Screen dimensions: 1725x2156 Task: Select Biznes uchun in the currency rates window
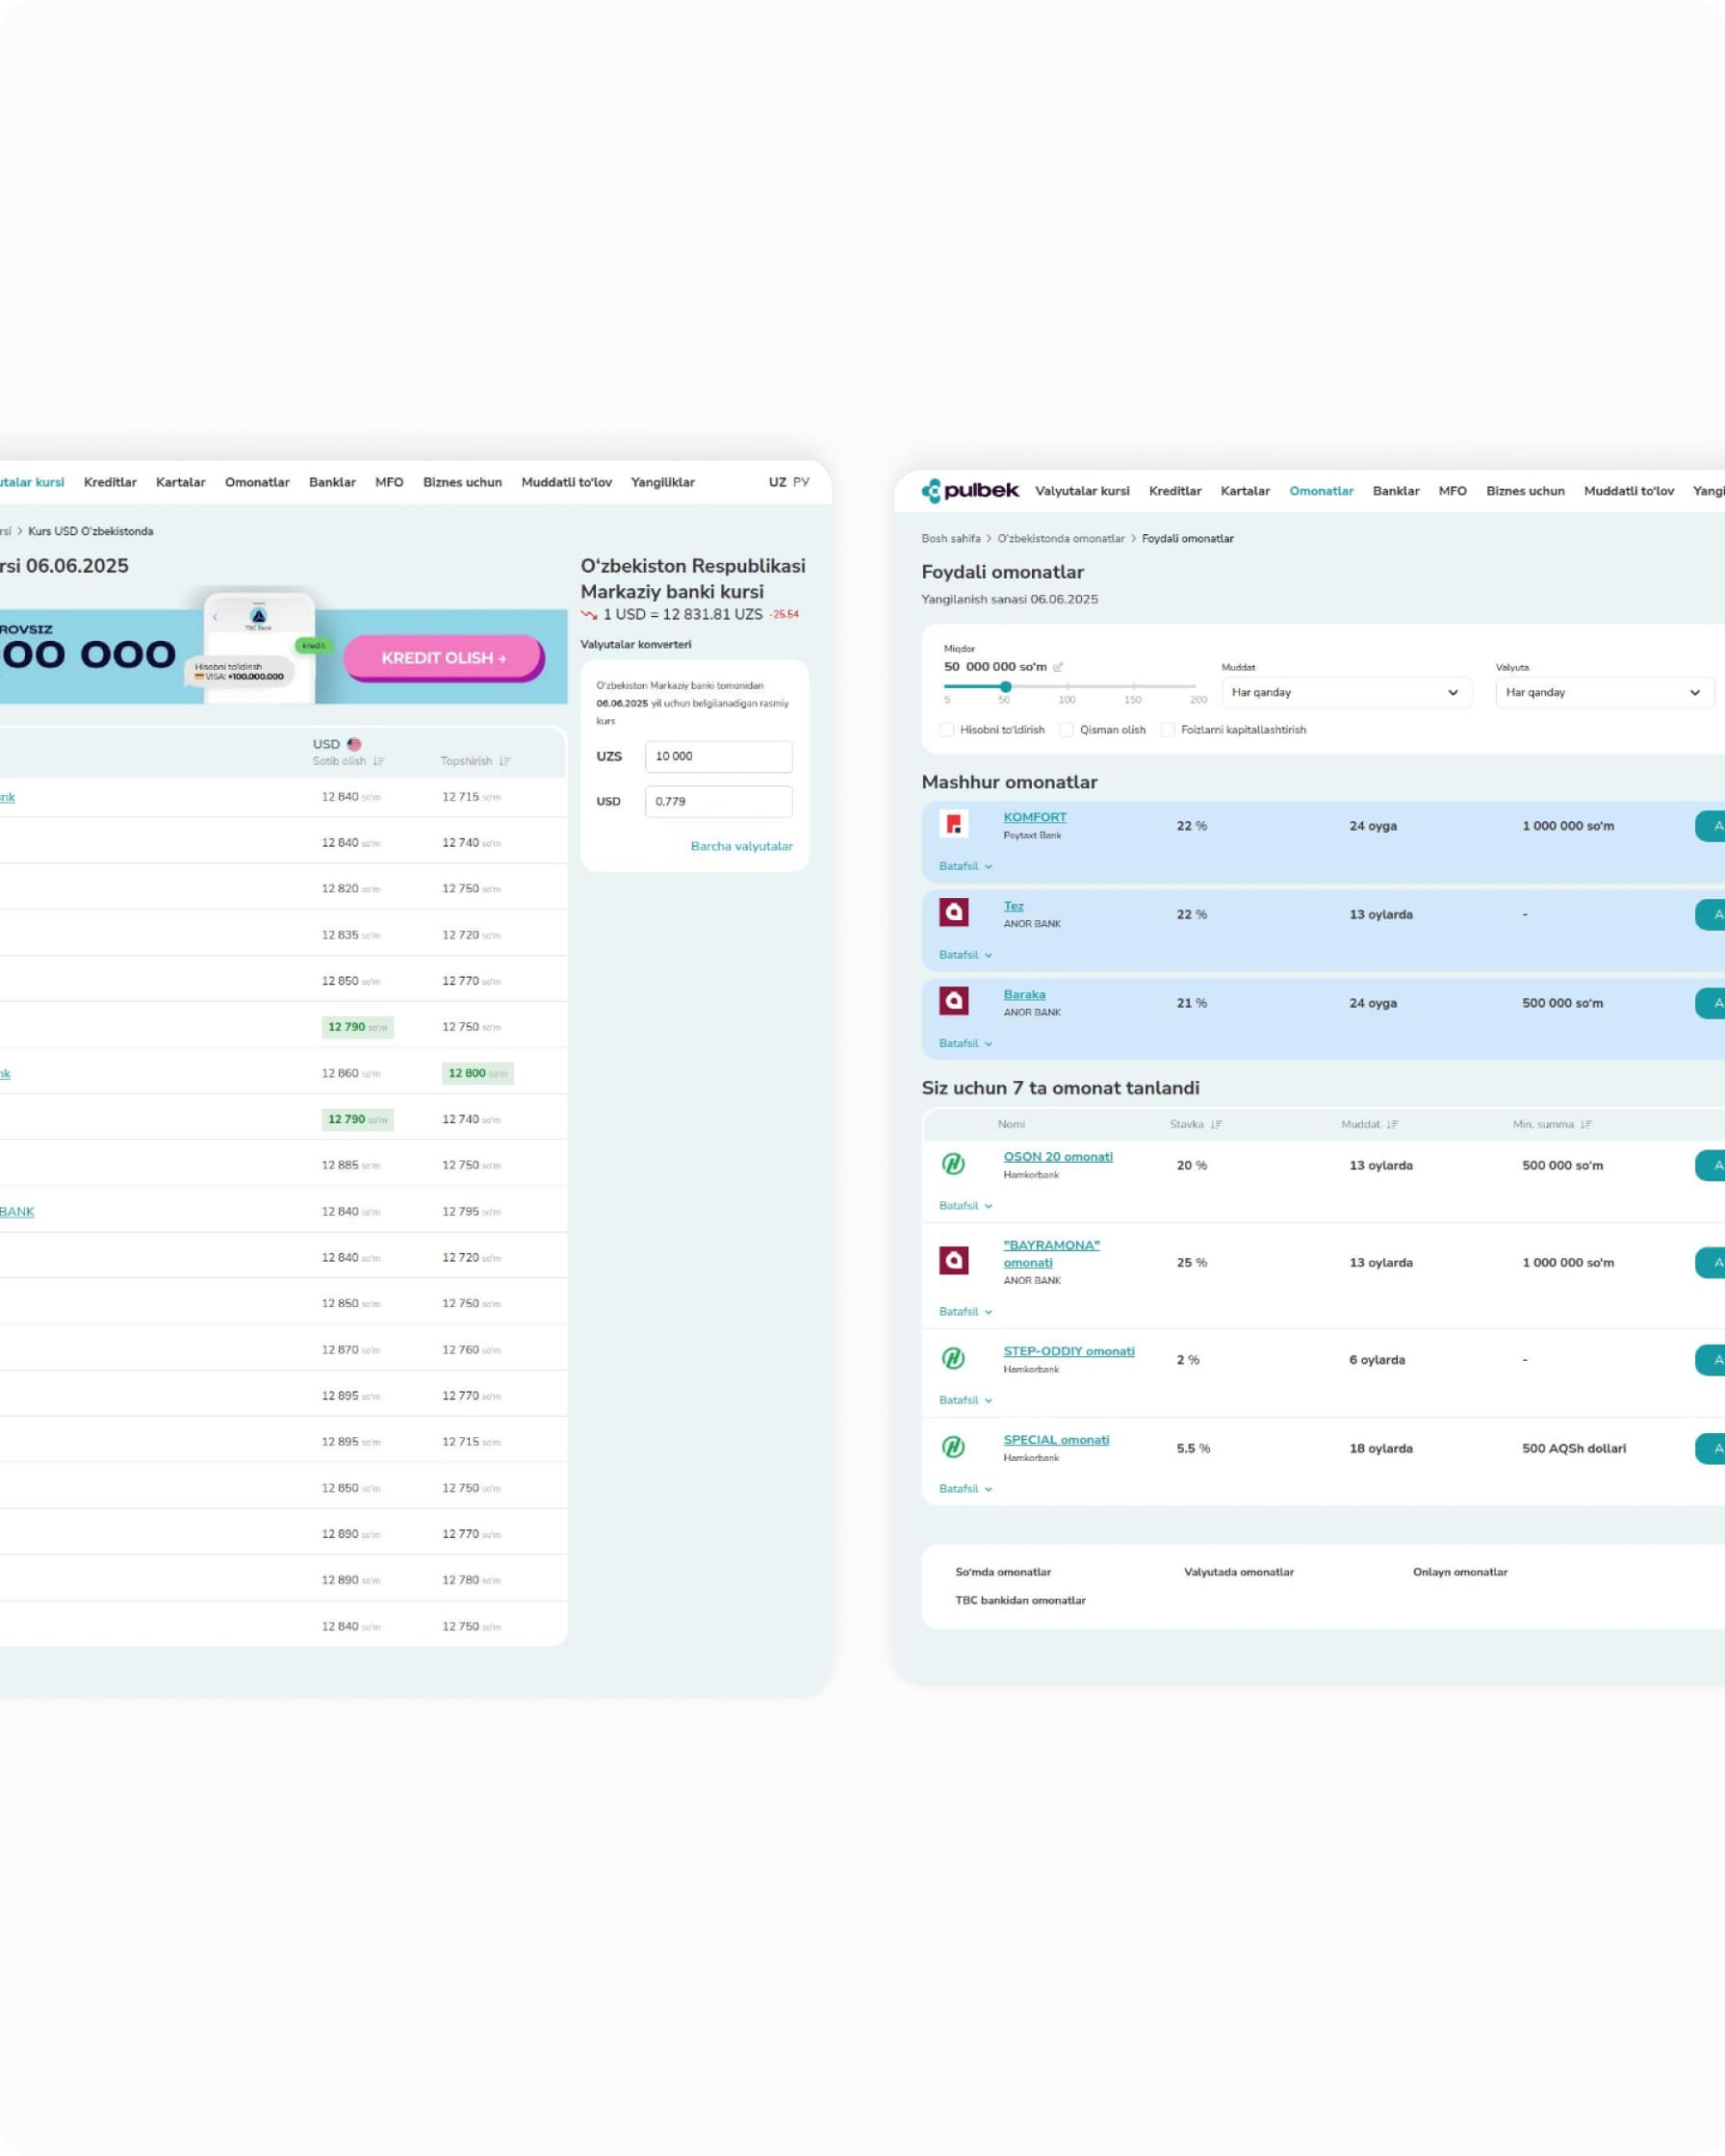(462, 482)
